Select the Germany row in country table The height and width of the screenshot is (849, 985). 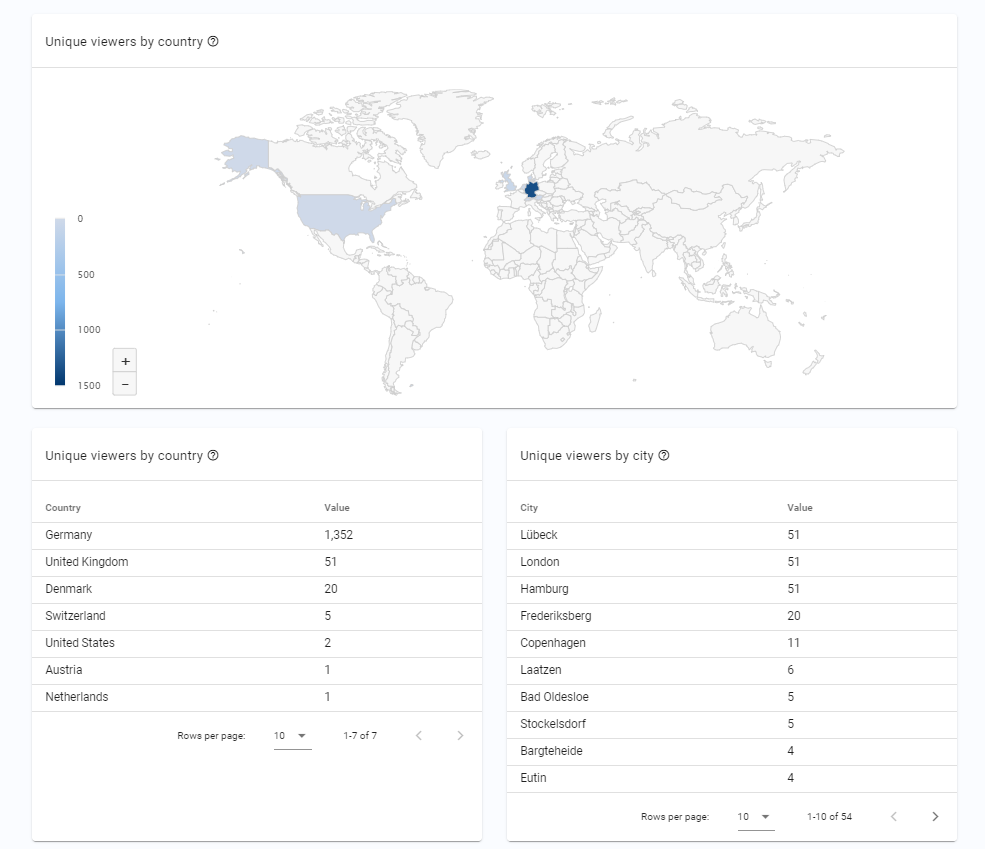pos(150,534)
